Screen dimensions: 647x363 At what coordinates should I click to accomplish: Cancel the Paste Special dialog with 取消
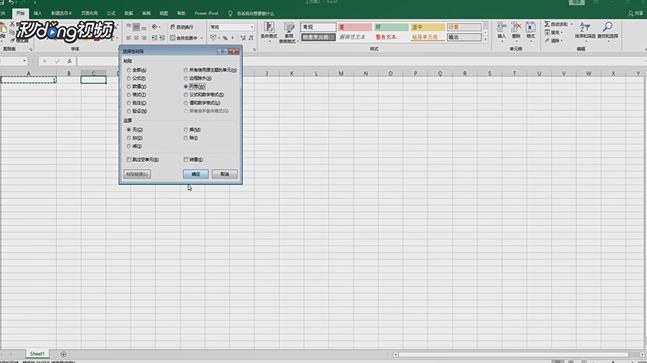point(224,174)
